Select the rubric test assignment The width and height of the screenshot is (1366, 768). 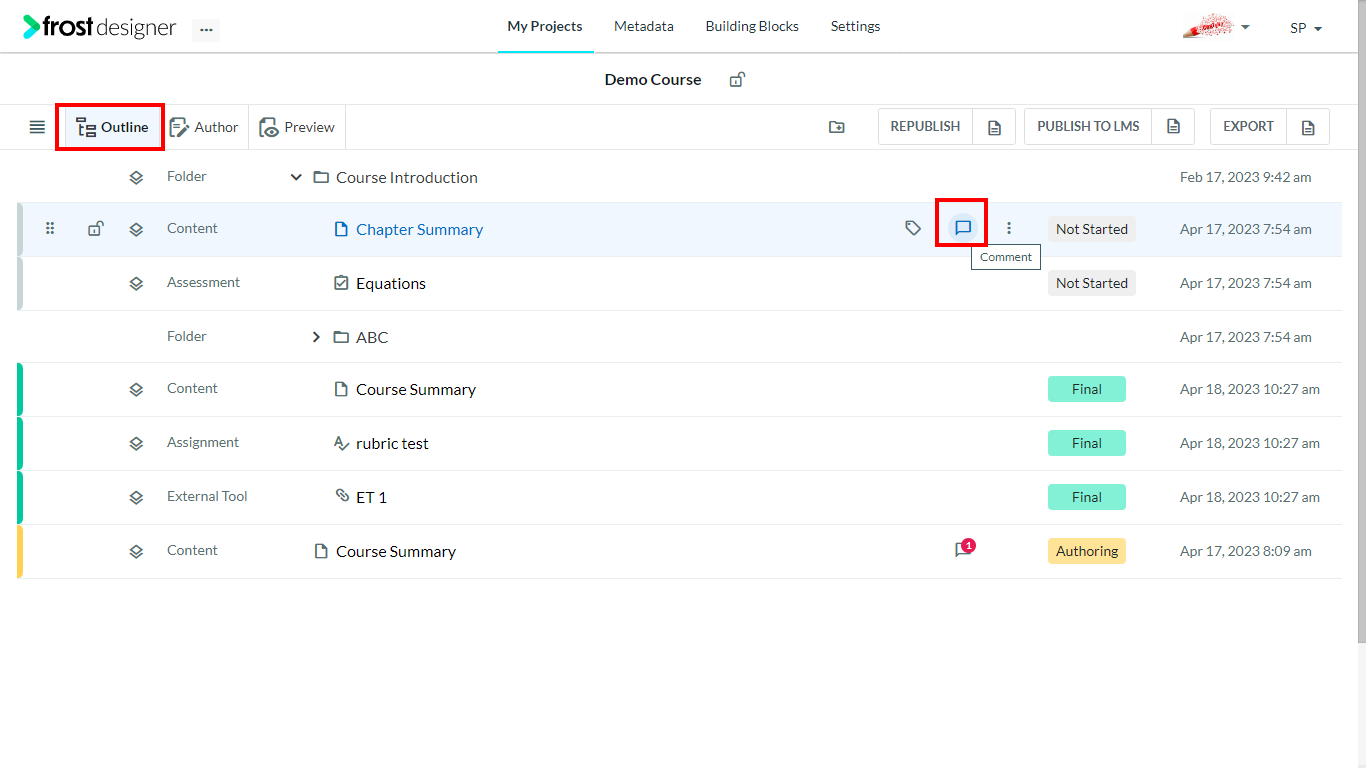point(392,444)
